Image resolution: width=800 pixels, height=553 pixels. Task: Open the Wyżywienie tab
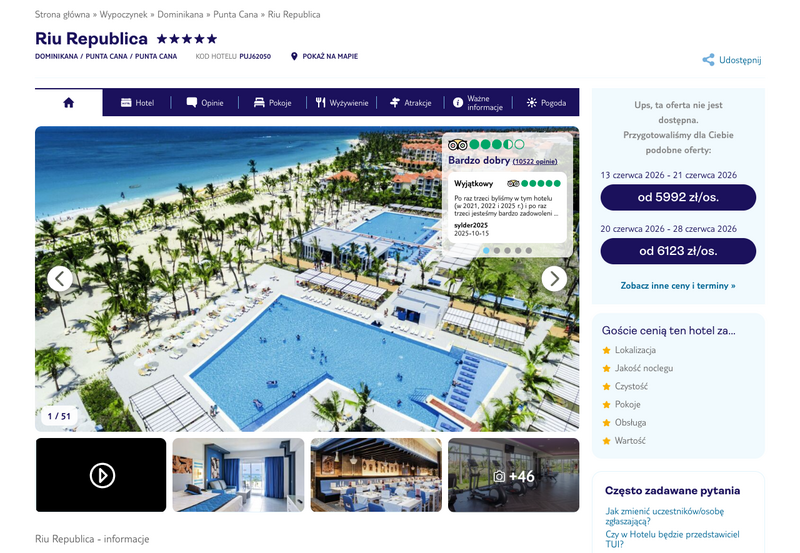[341, 103]
